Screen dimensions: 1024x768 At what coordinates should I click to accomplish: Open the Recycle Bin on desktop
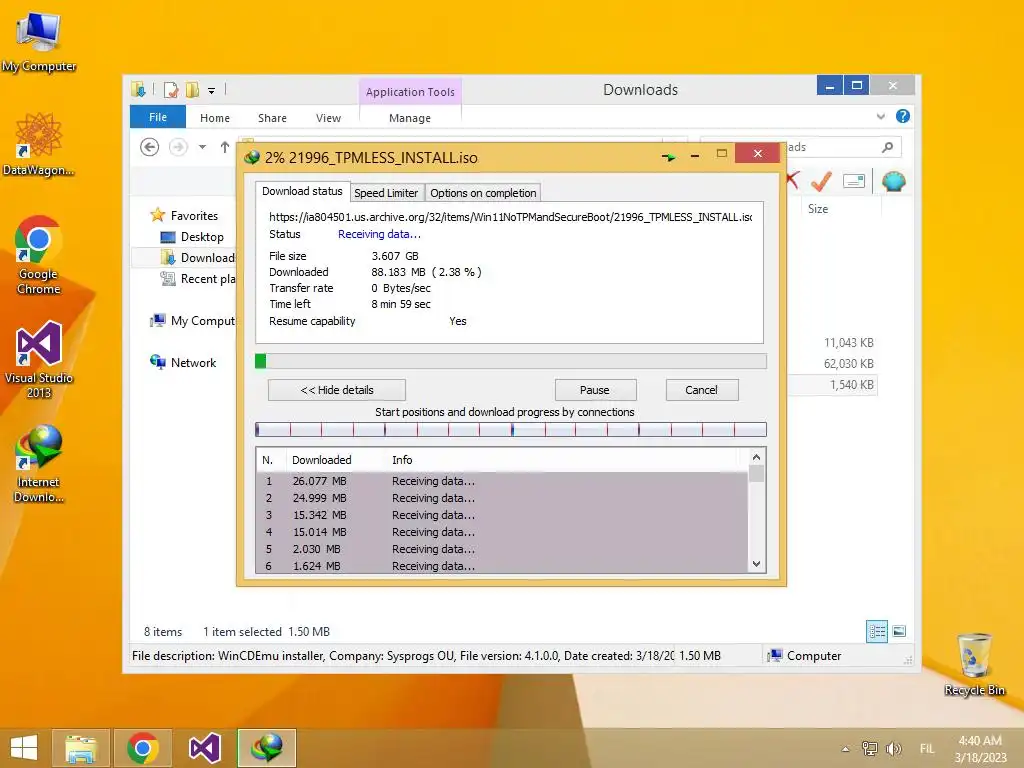pos(974,664)
